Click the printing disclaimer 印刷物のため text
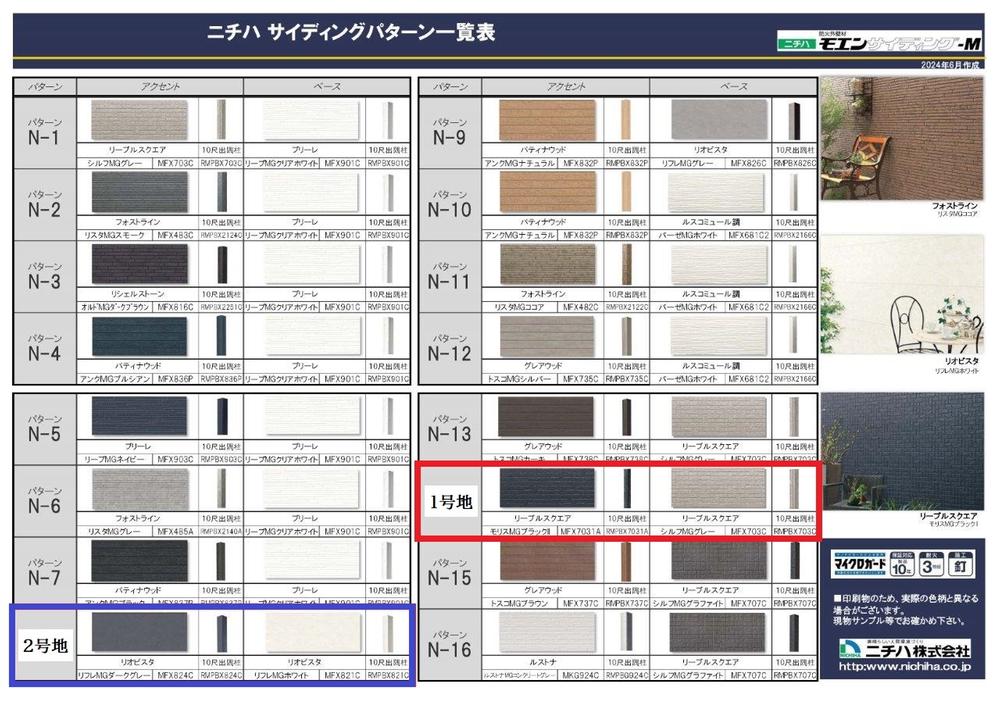This screenshot has height=707, width=1000. point(906,609)
